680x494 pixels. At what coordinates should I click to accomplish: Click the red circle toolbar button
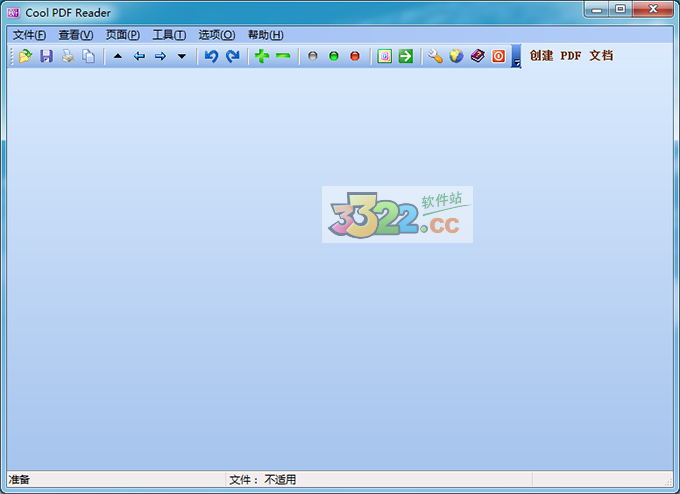point(355,56)
